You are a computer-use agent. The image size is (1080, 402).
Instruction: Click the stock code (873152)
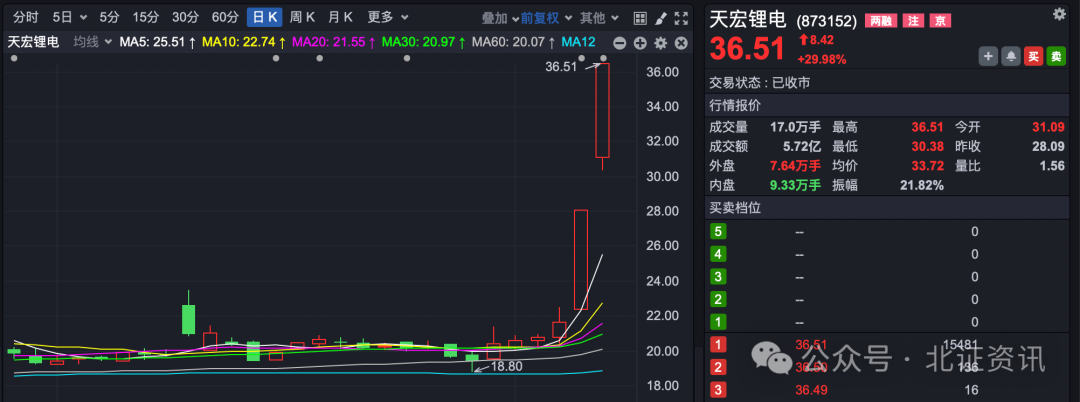[x=827, y=21]
